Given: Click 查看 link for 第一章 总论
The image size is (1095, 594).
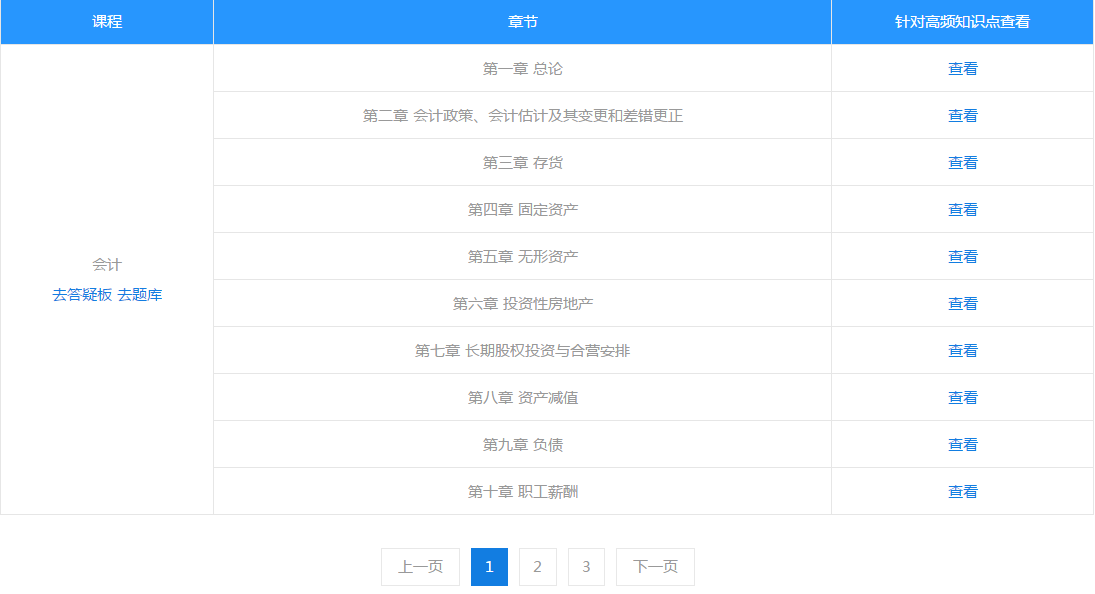Looking at the screenshot, I should click(x=962, y=69).
